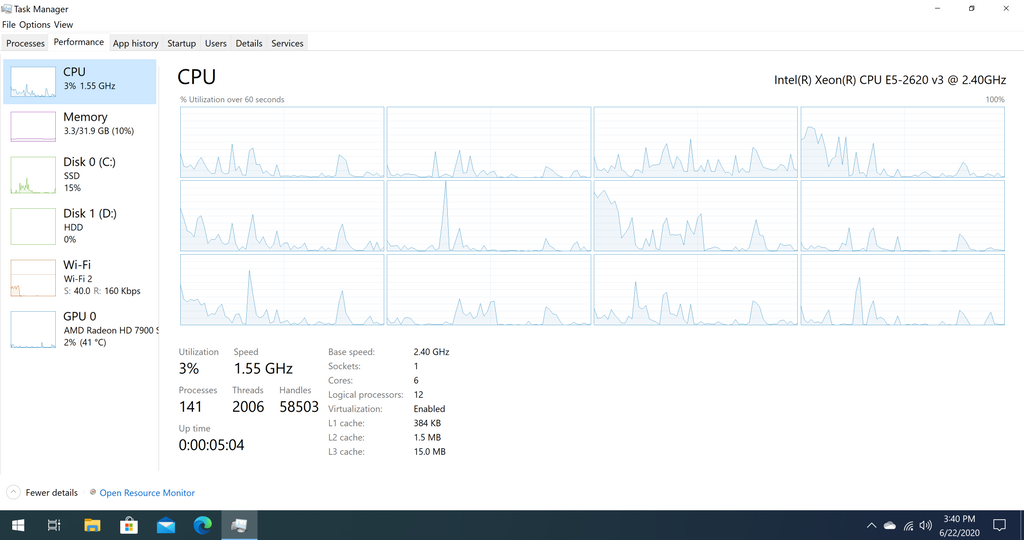Restore down the Task Manager window
The width and height of the screenshot is (1024, 540).
[971, 8]
